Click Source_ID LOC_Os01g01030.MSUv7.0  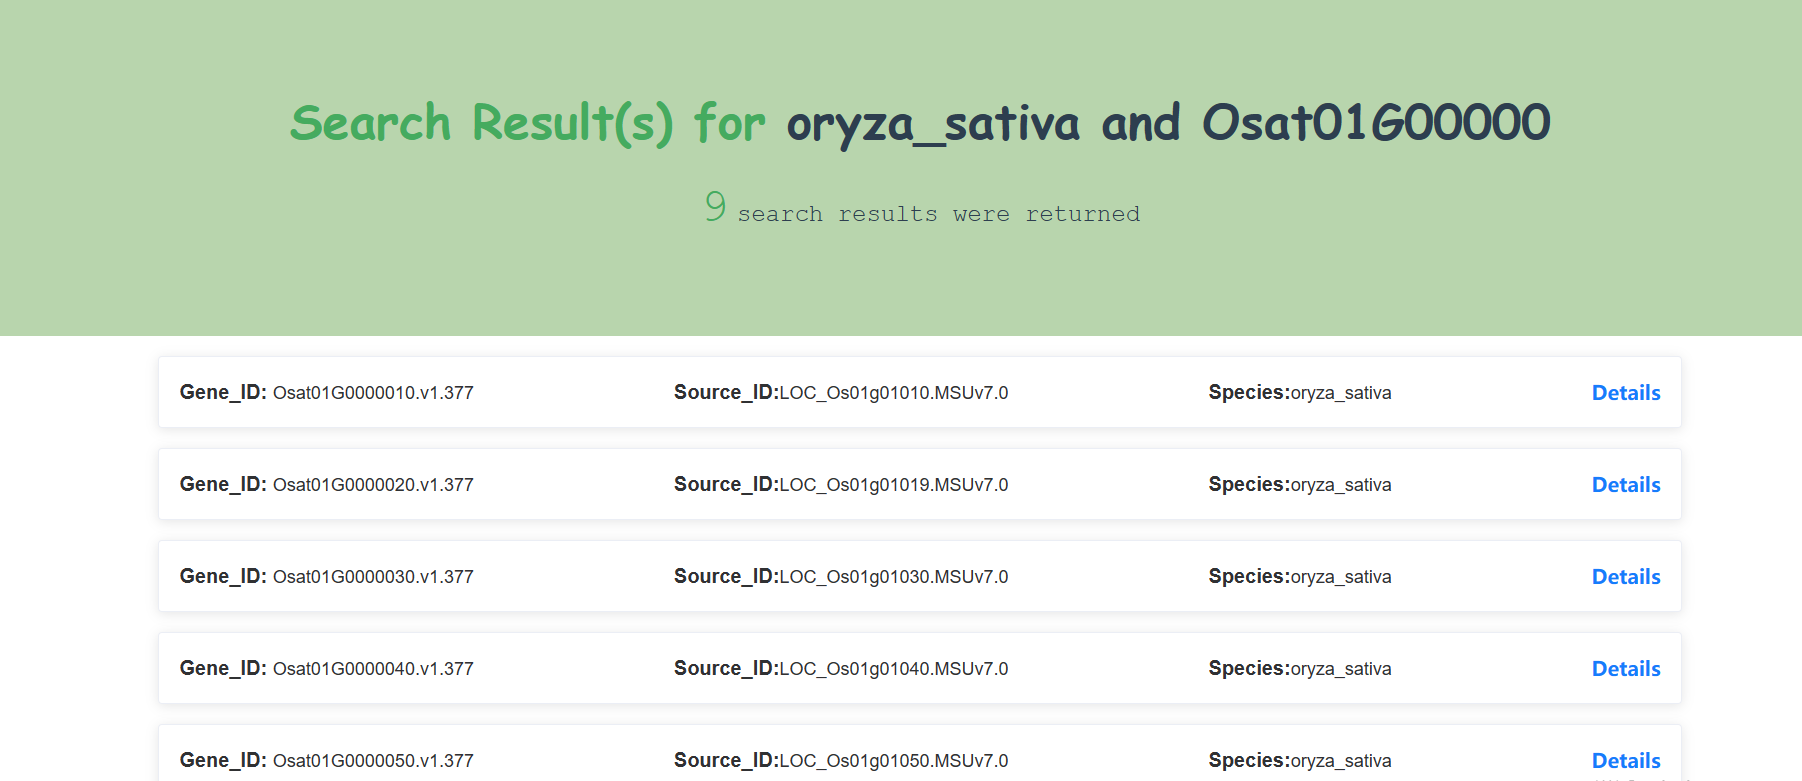[892, 577]
